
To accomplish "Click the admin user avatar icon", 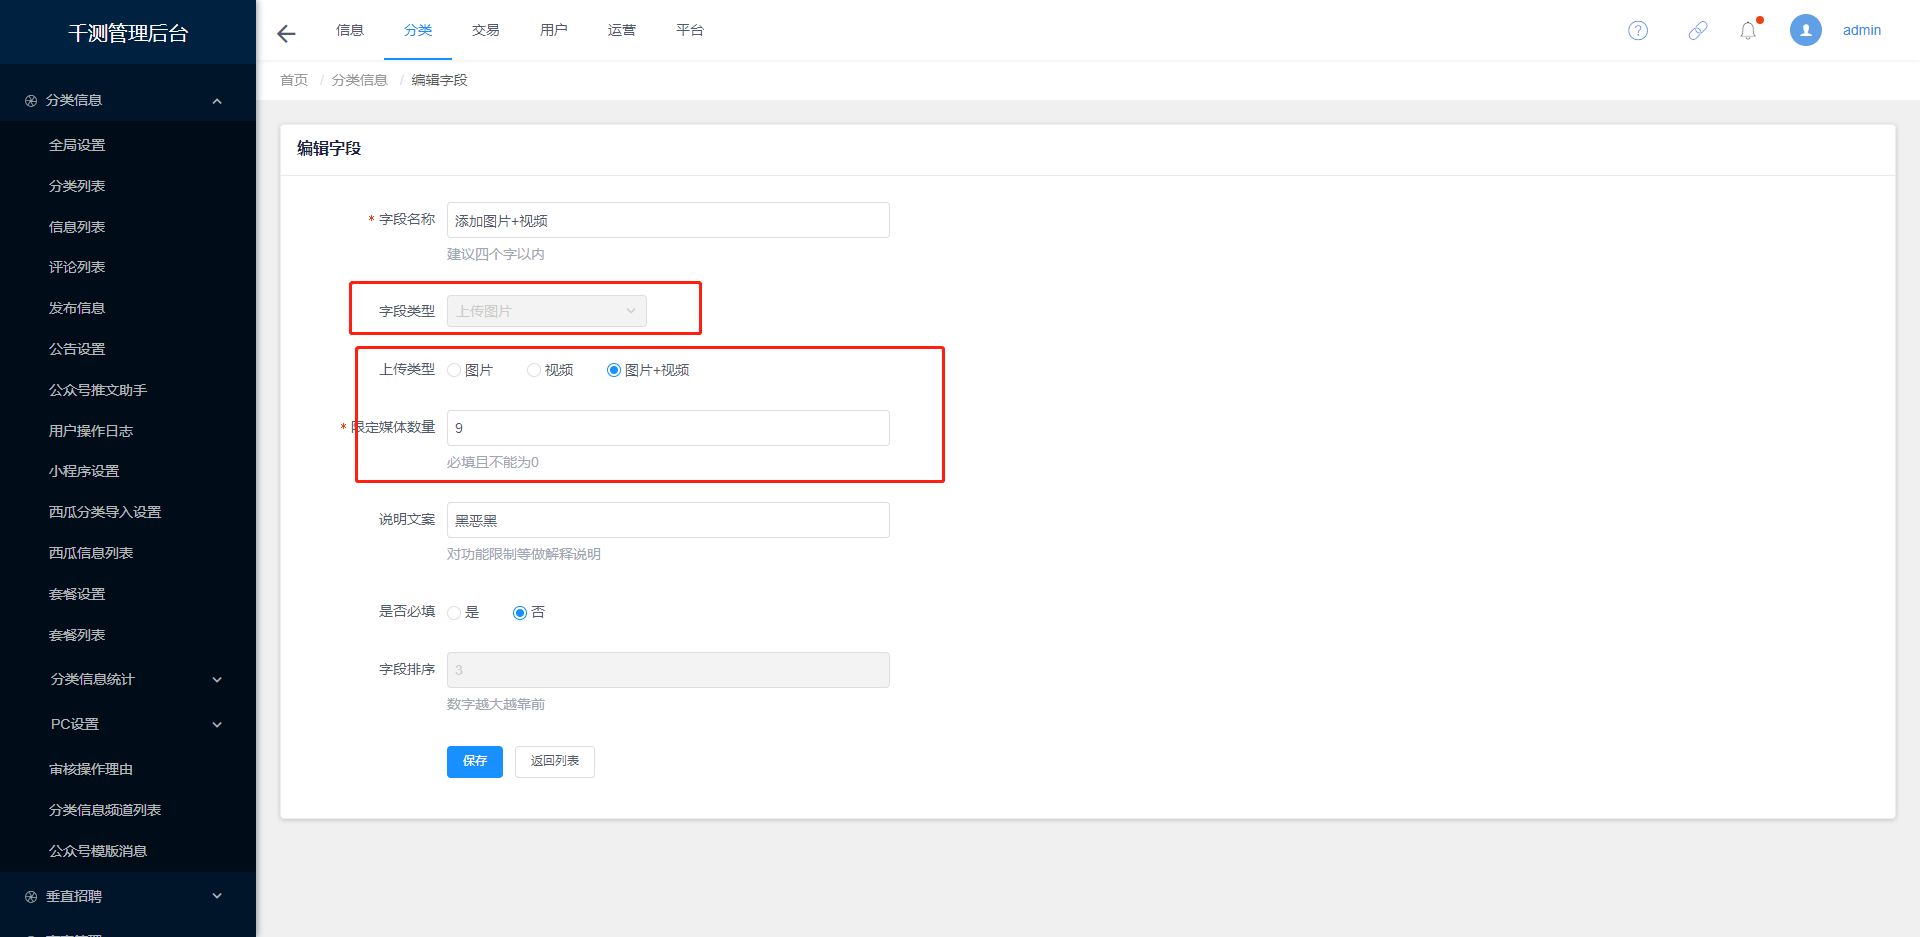I will (x=1806, y=30).
